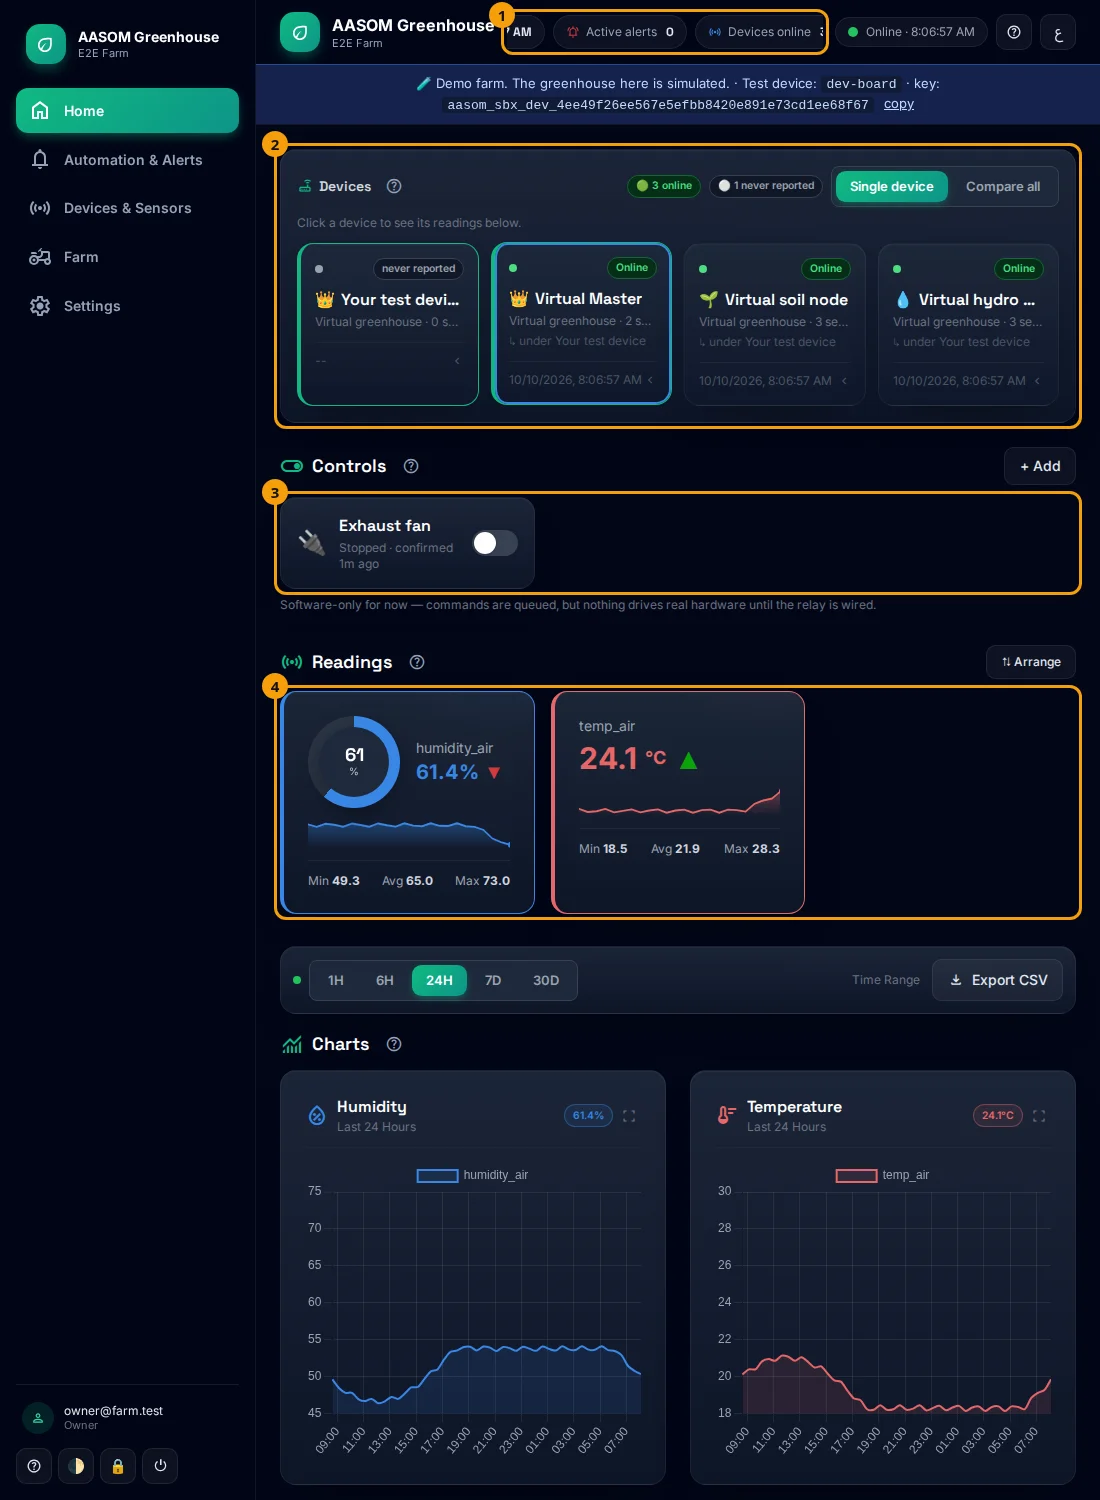Select the Single device view
The height and width of the screenshot is (1500, 1100).
[x=891, y=186]
